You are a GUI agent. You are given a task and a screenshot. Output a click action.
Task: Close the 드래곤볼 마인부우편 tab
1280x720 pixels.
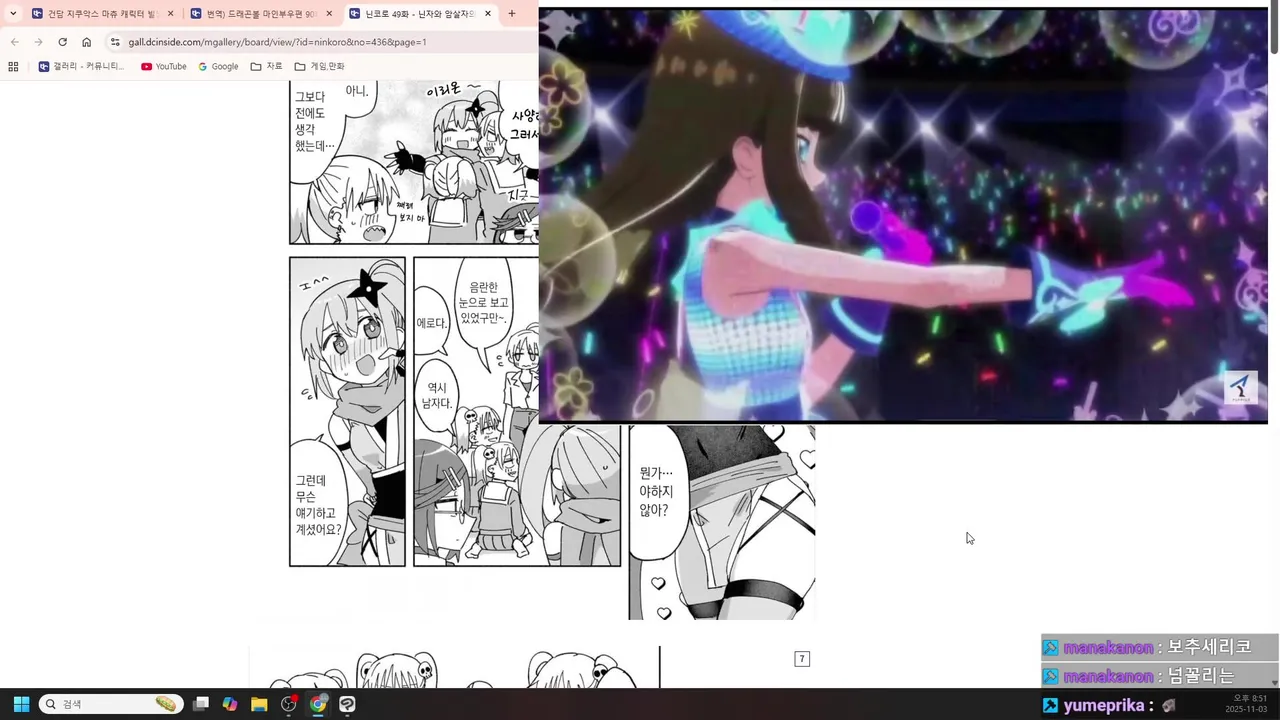point(329,14)
